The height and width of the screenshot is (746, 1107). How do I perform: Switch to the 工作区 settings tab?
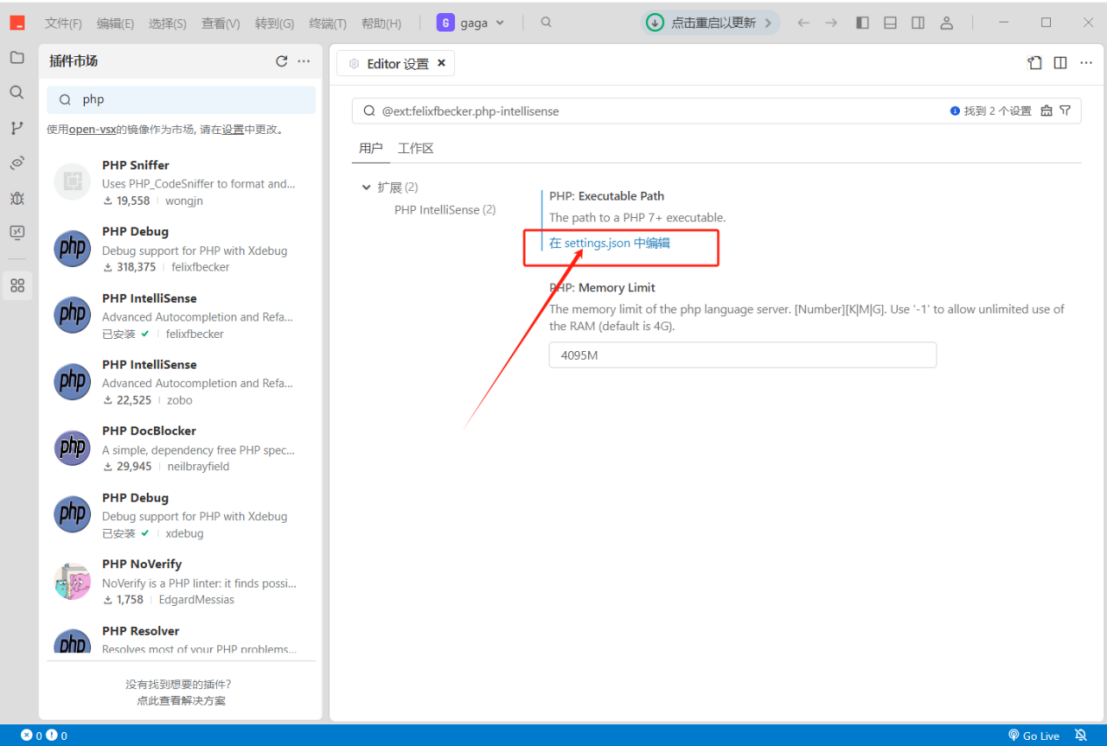pyautogui.click(x=415, y=148)
